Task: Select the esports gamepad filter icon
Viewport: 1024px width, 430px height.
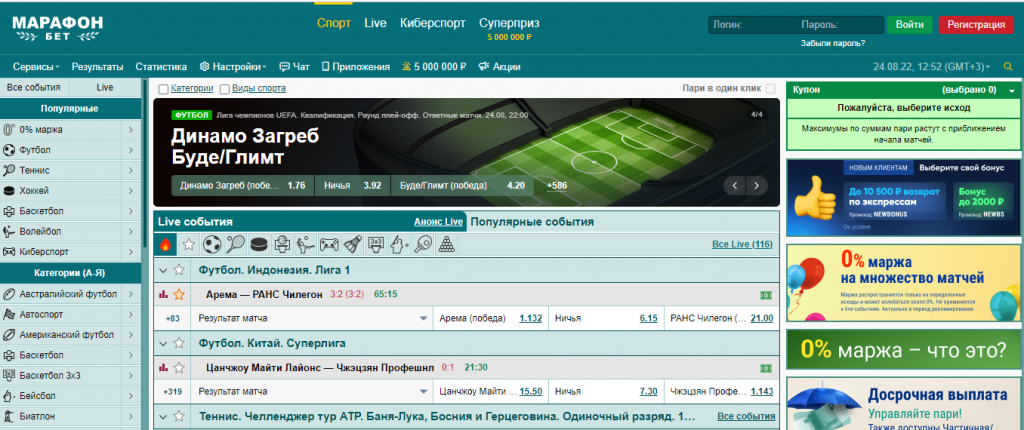Action: pyautogui.click(x=328, y=243)
